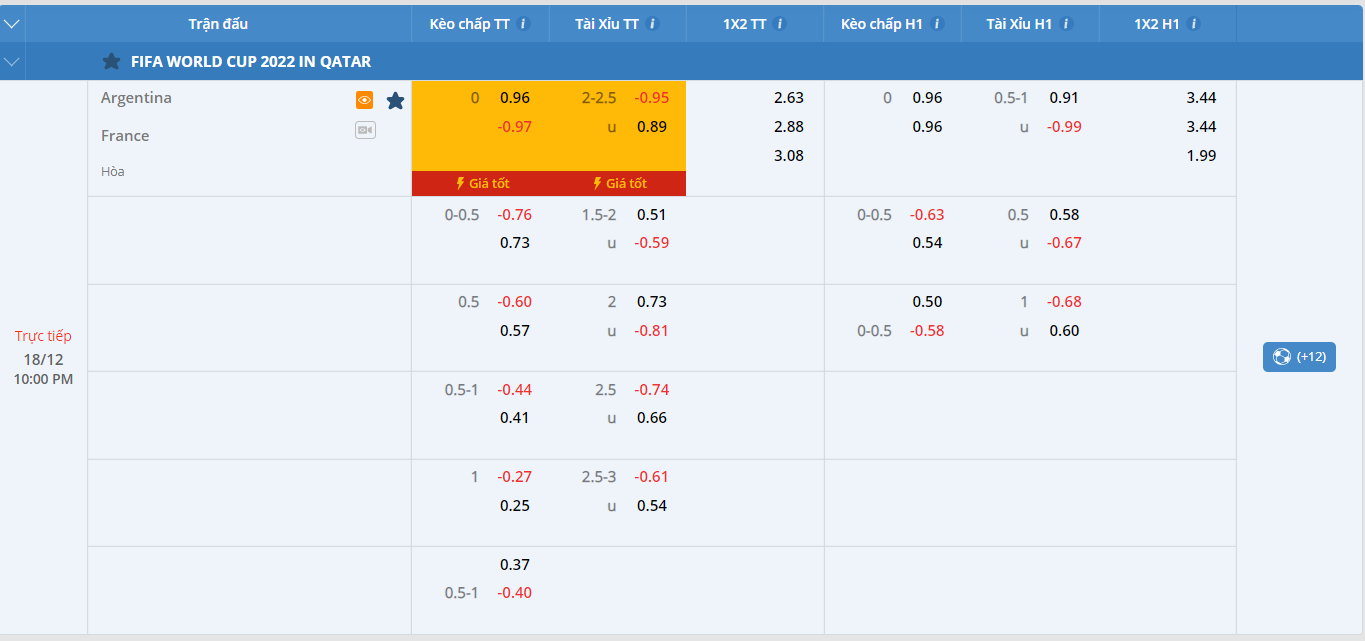1365x641 pixels.
Task: Click the Tài Xỉu H1 column header label
Action: pyautogui.click(x=1020, y=24)
